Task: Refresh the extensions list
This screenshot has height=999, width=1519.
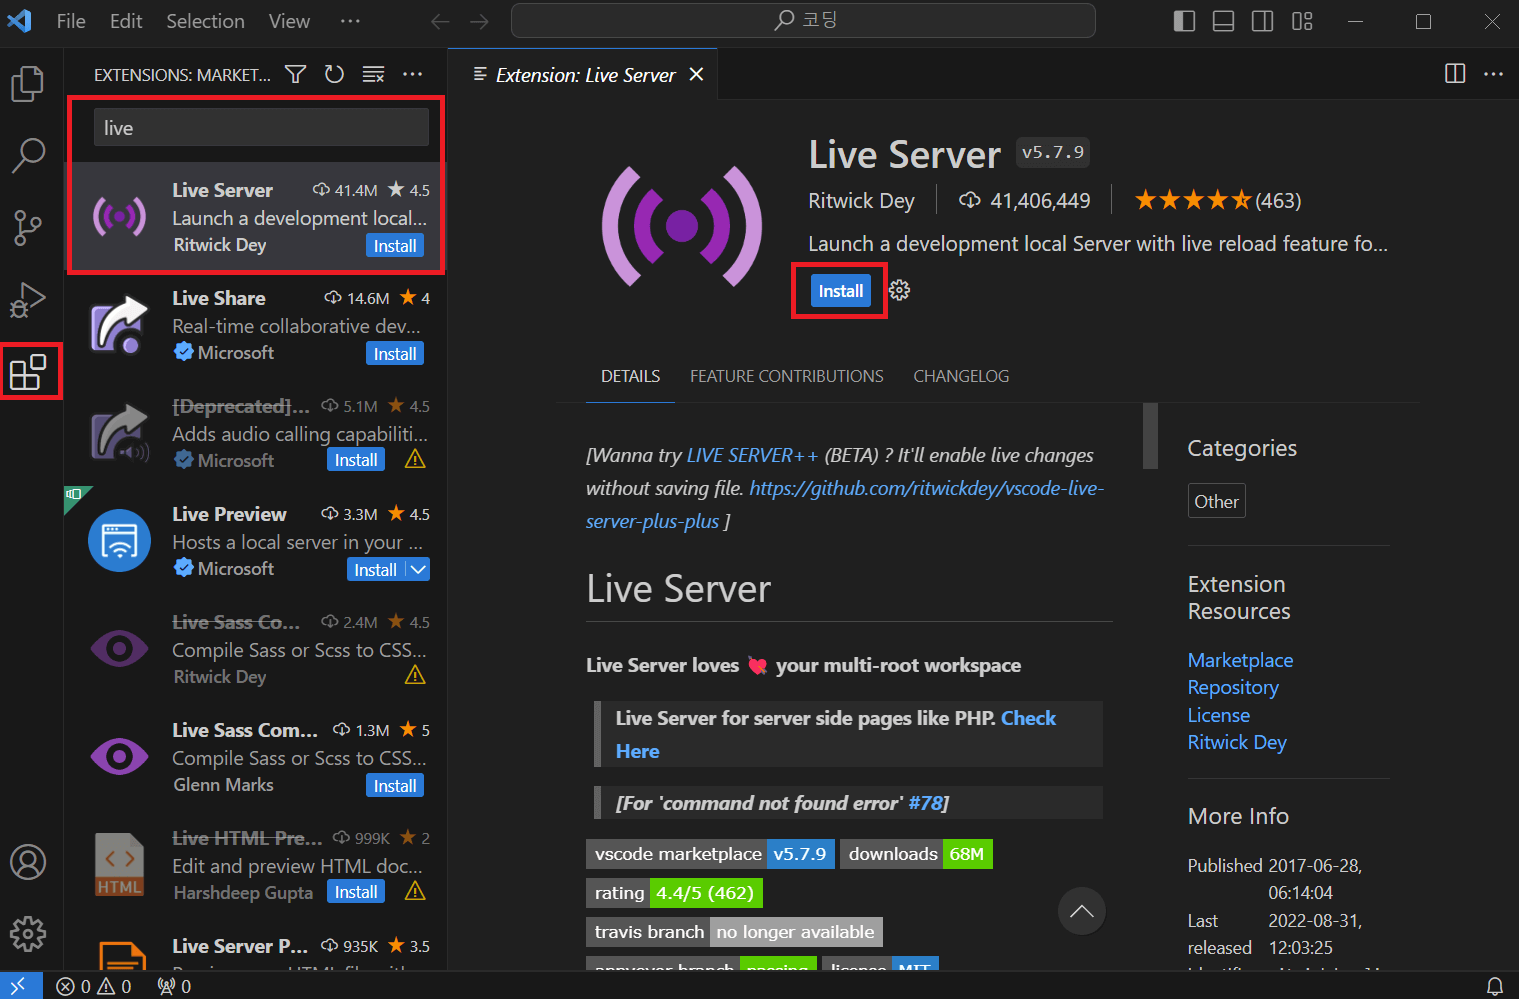Action: 334,75
